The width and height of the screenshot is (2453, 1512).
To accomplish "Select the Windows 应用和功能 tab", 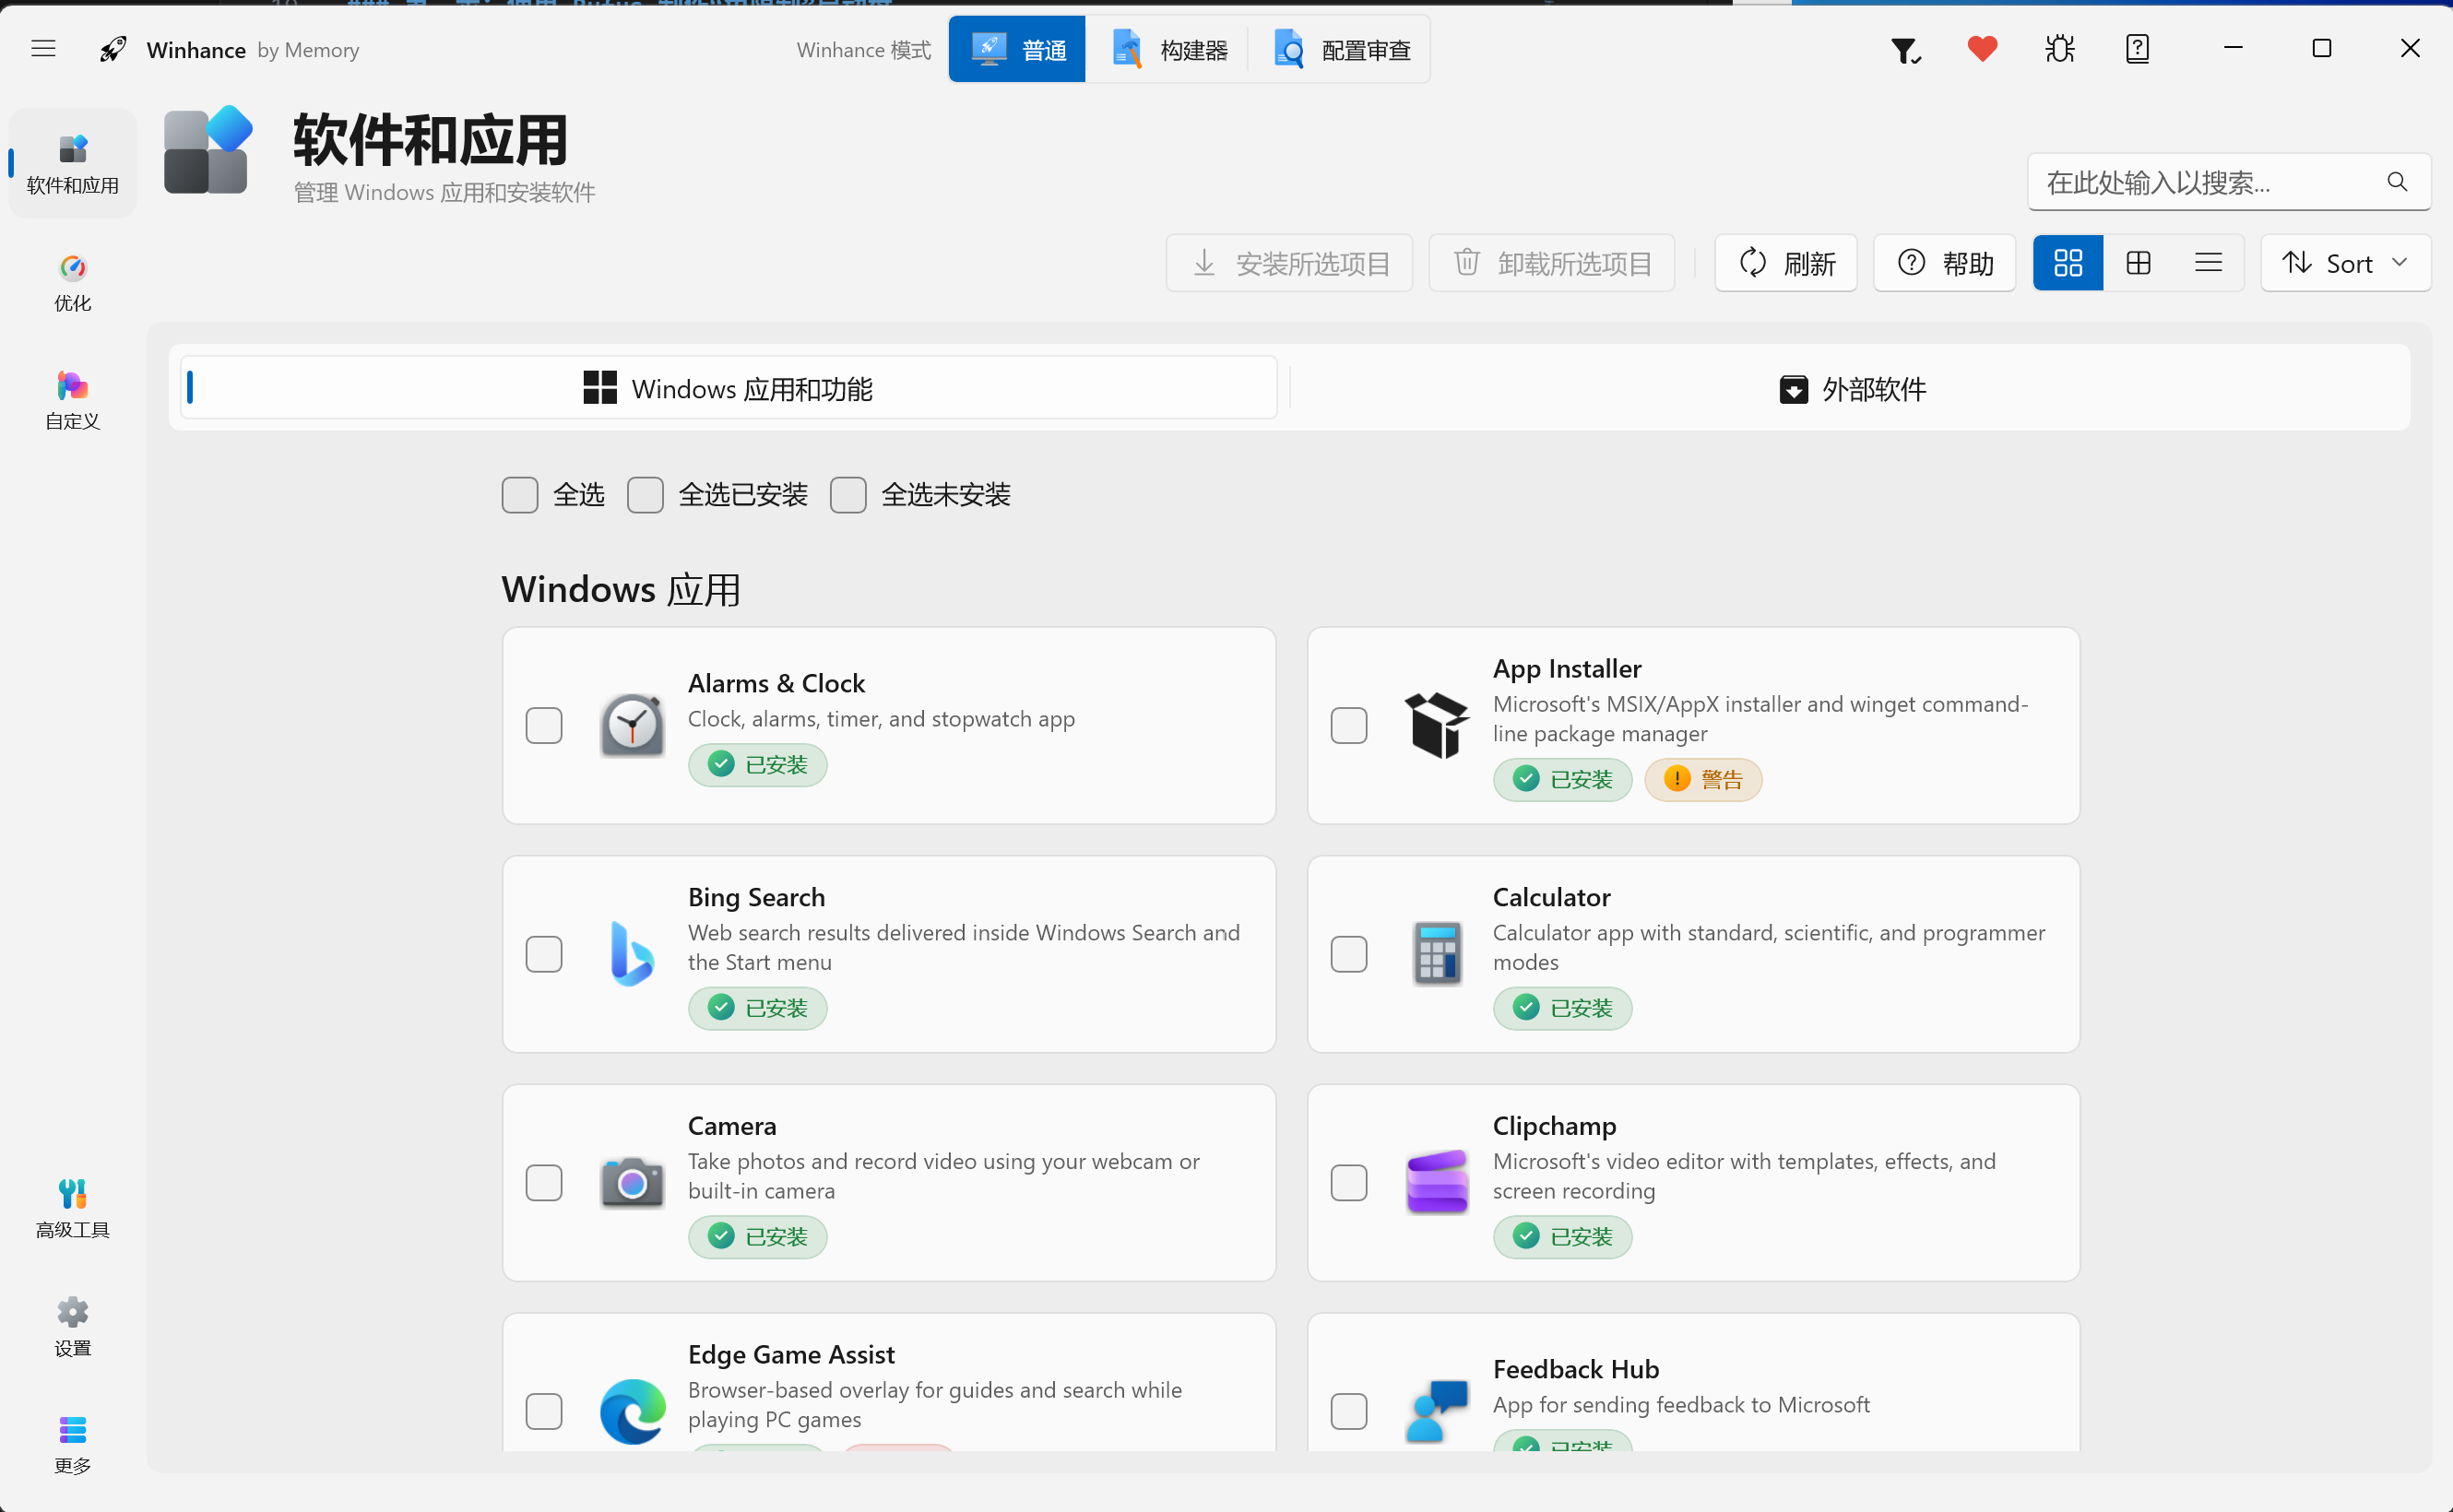I will pos(729,388).
